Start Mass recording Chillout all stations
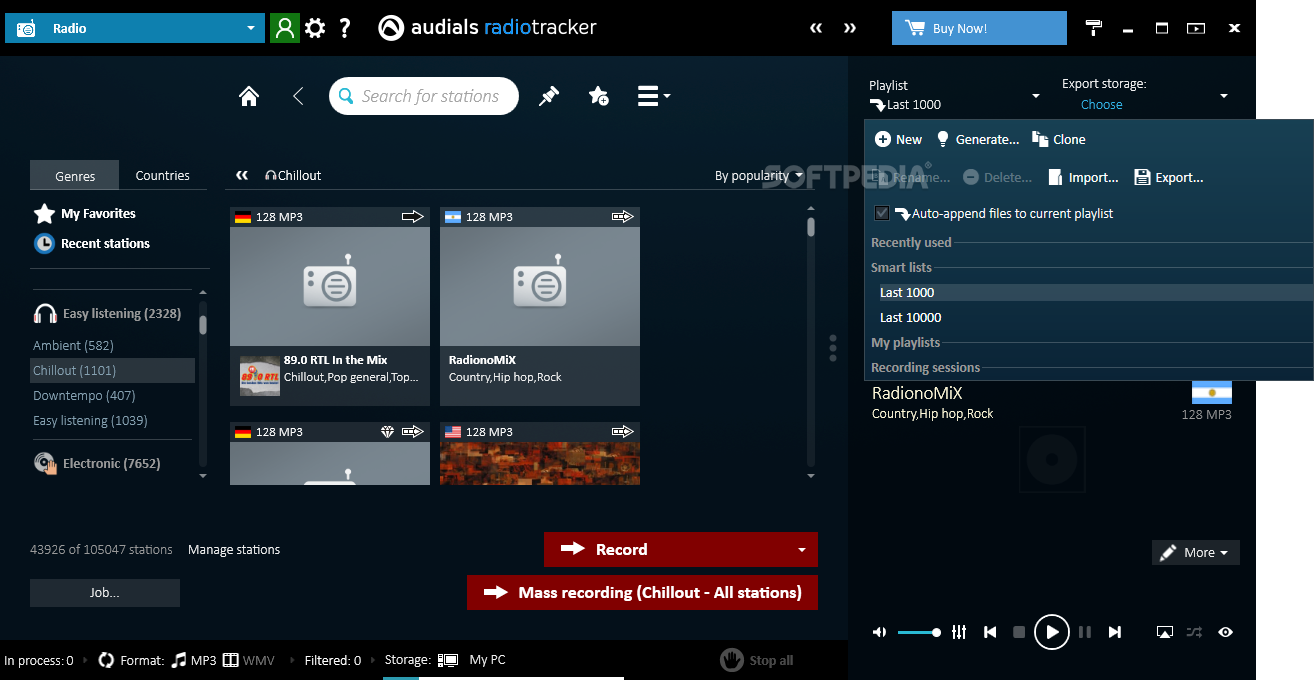The width and height of the screenshot is (1314, 680). pos(642,592)
